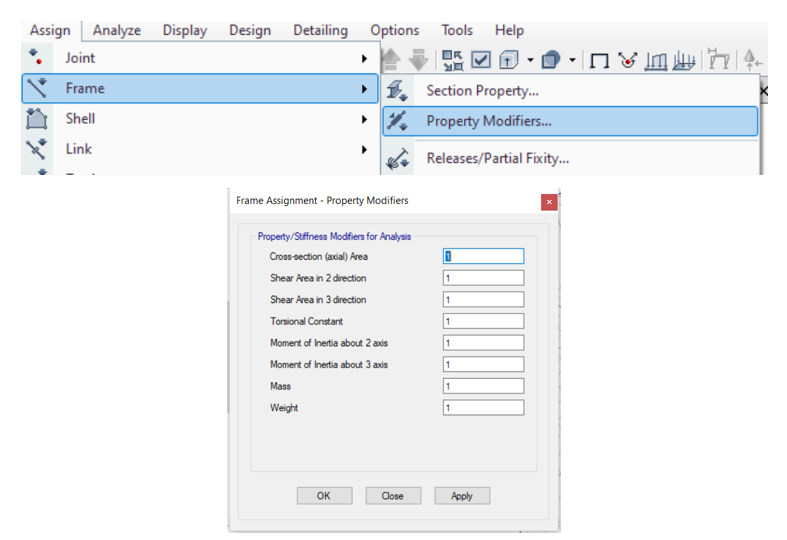Expand the Joint submenu arrow
Image resolution: width=787 pixels, height=540 pixels.
tap(364, 59)
